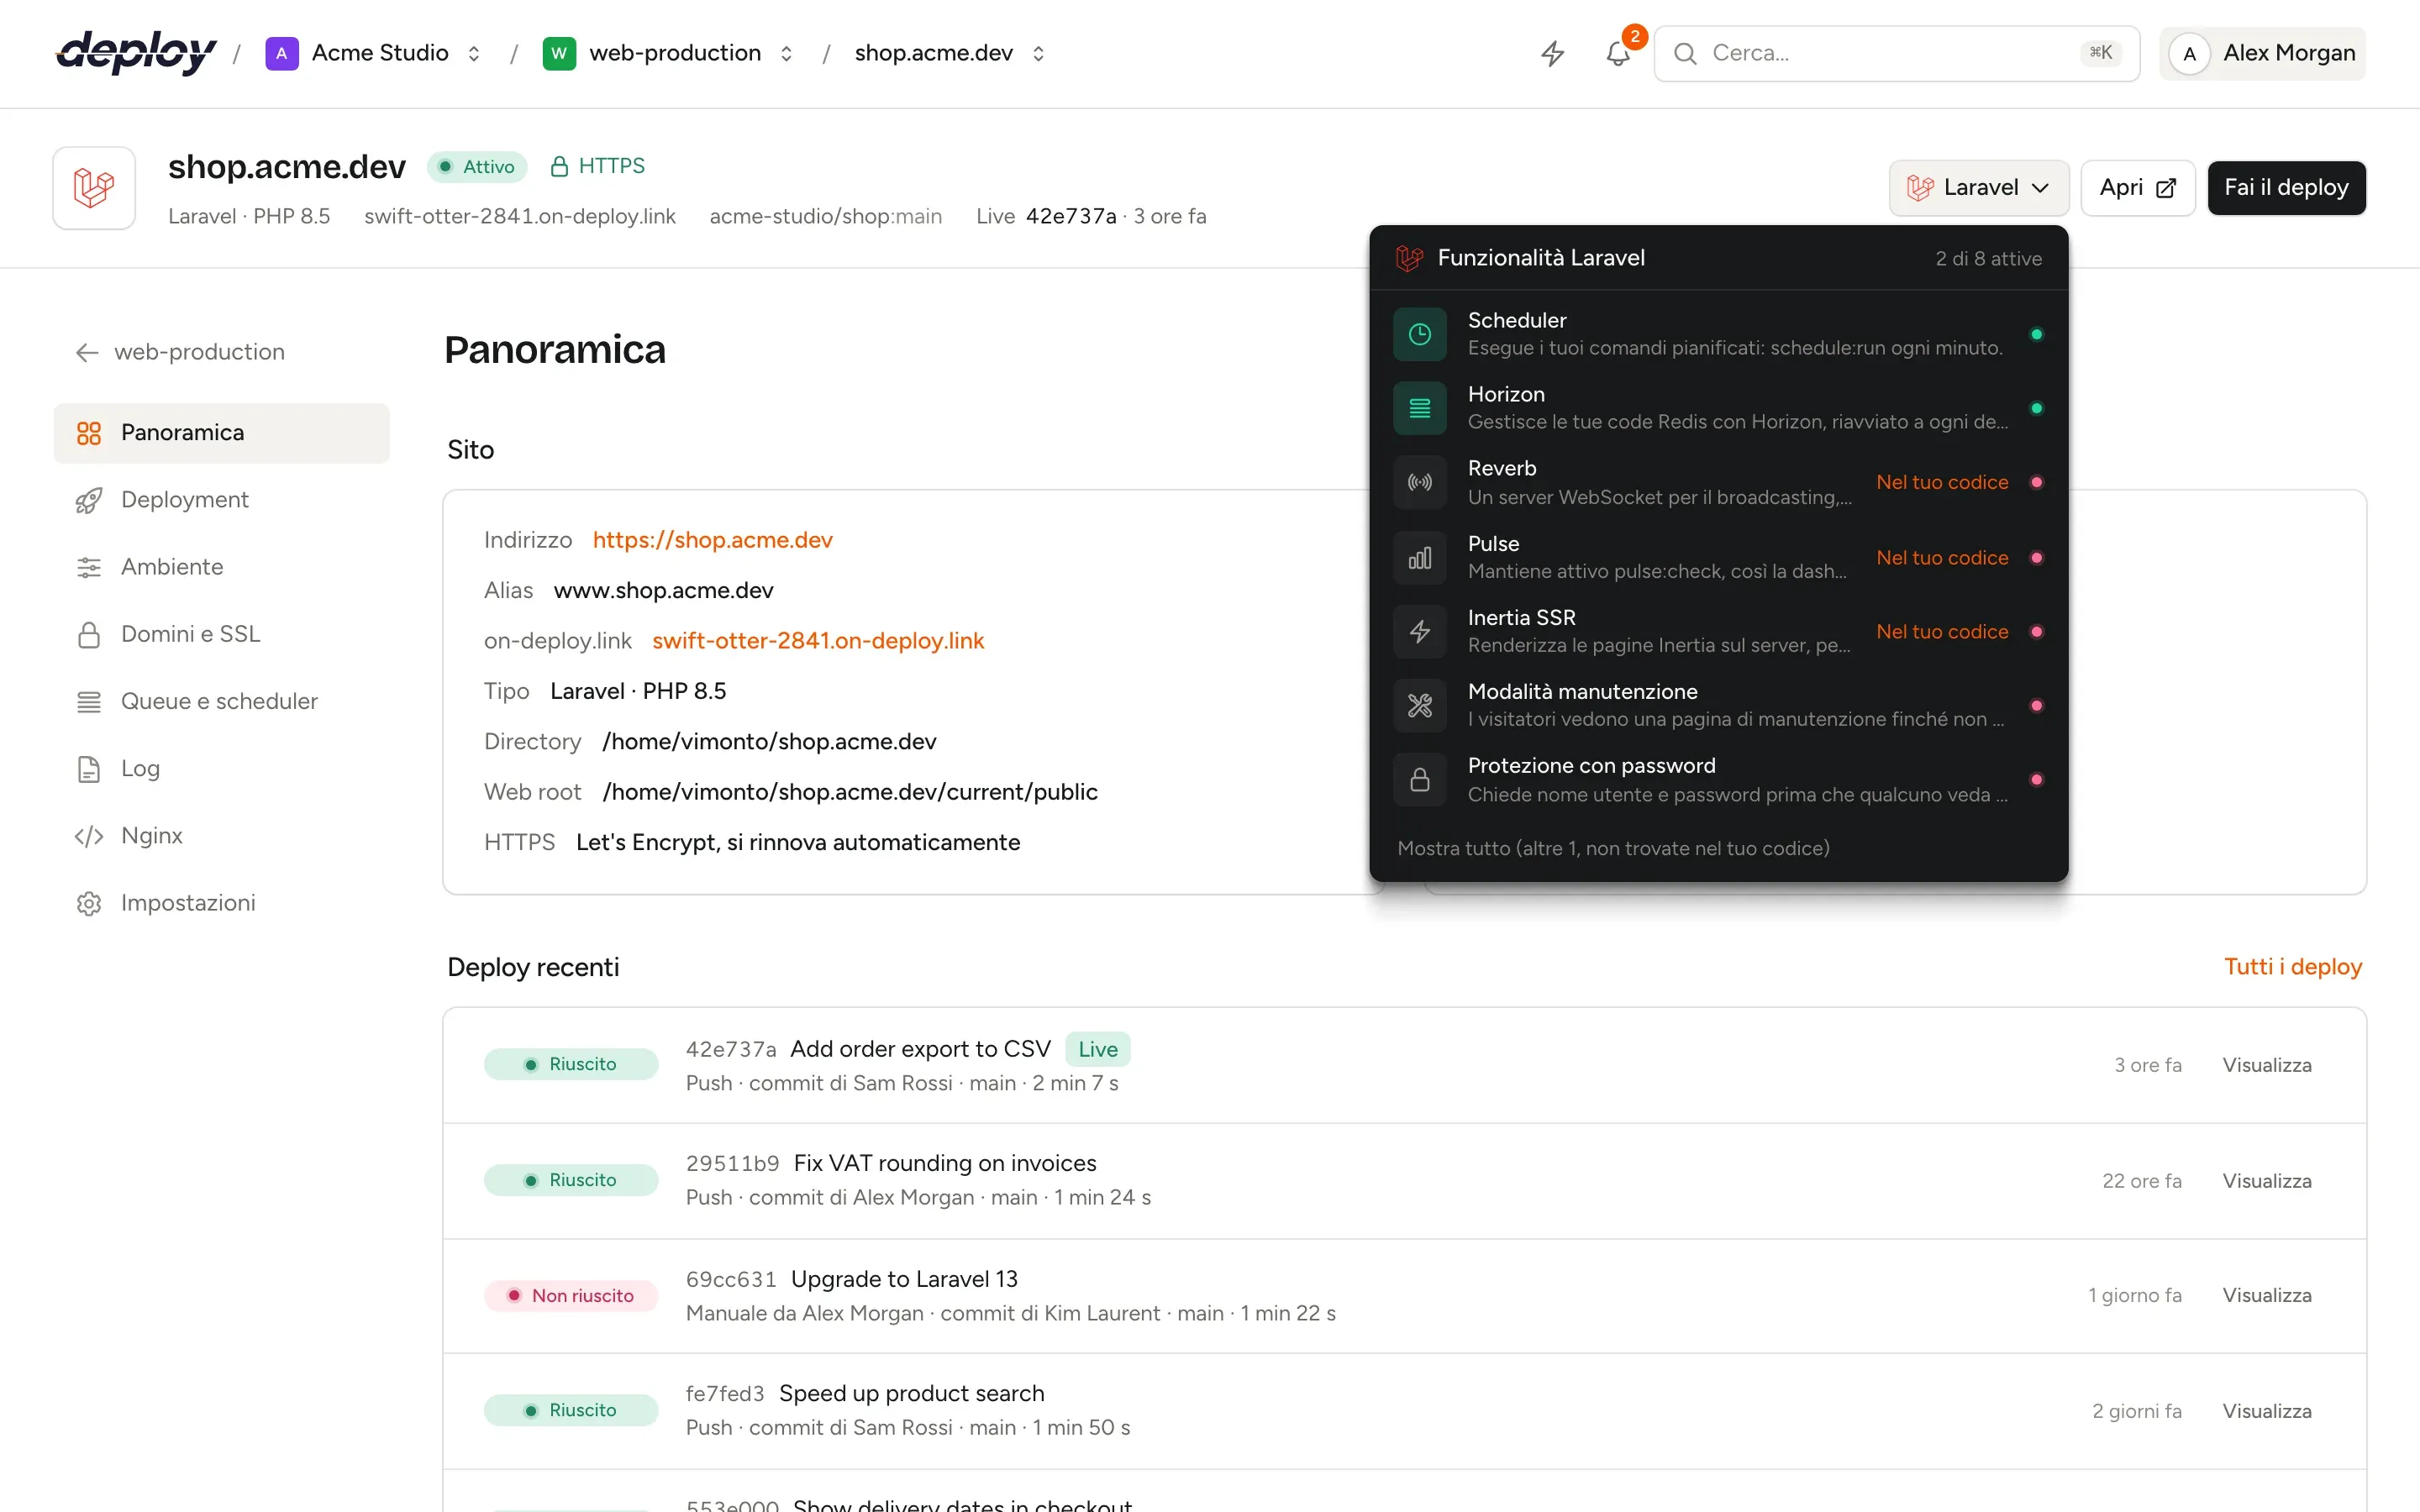The image size is (2420, 1512).
Task: Visualizza deploy Add order export to CSV
Action: (2266, 1065)
